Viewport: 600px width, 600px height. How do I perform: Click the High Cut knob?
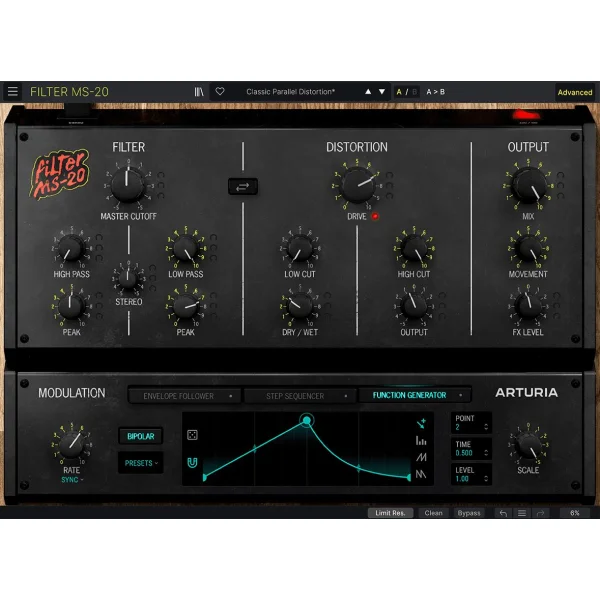tap(414, 248)
